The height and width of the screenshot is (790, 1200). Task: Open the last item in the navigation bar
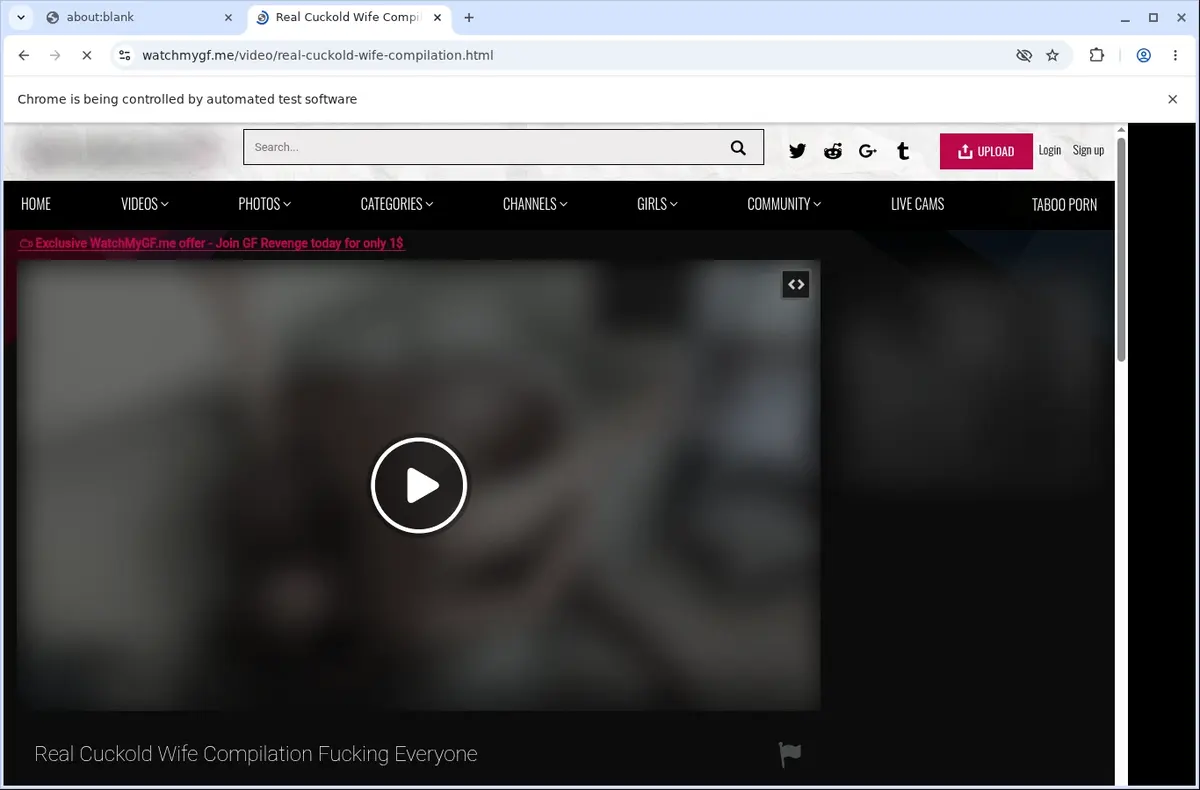pos(1064,204)
